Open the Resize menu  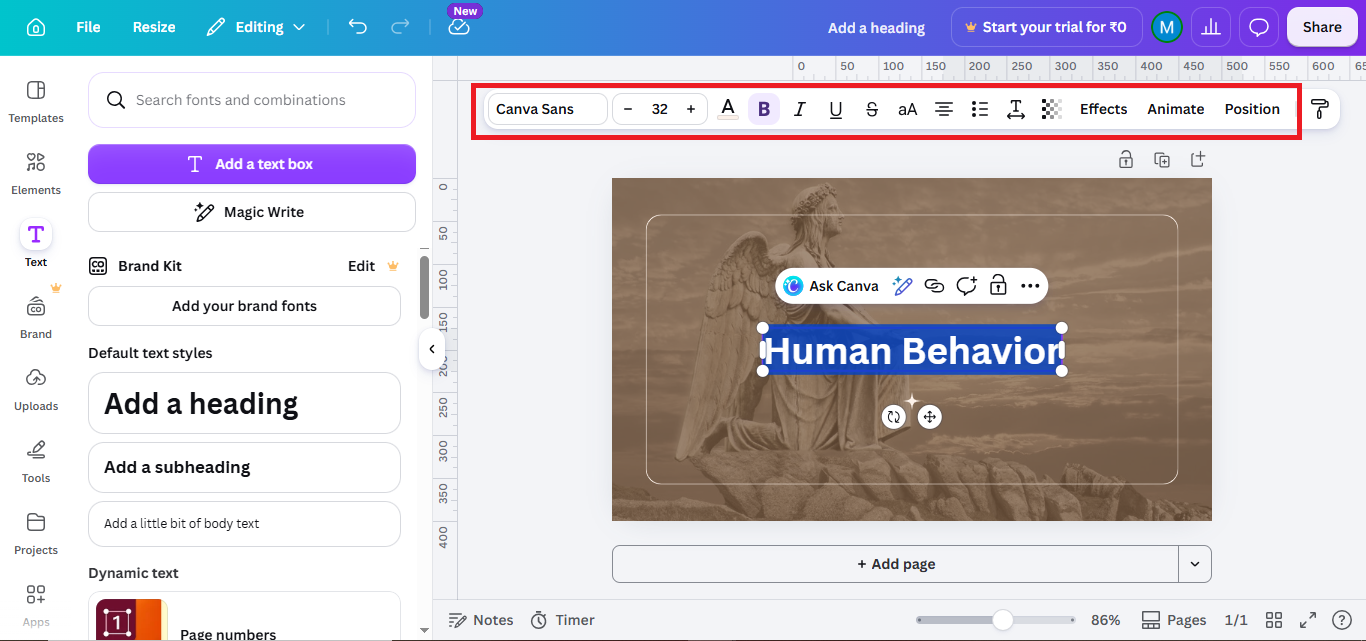(154, 27)
